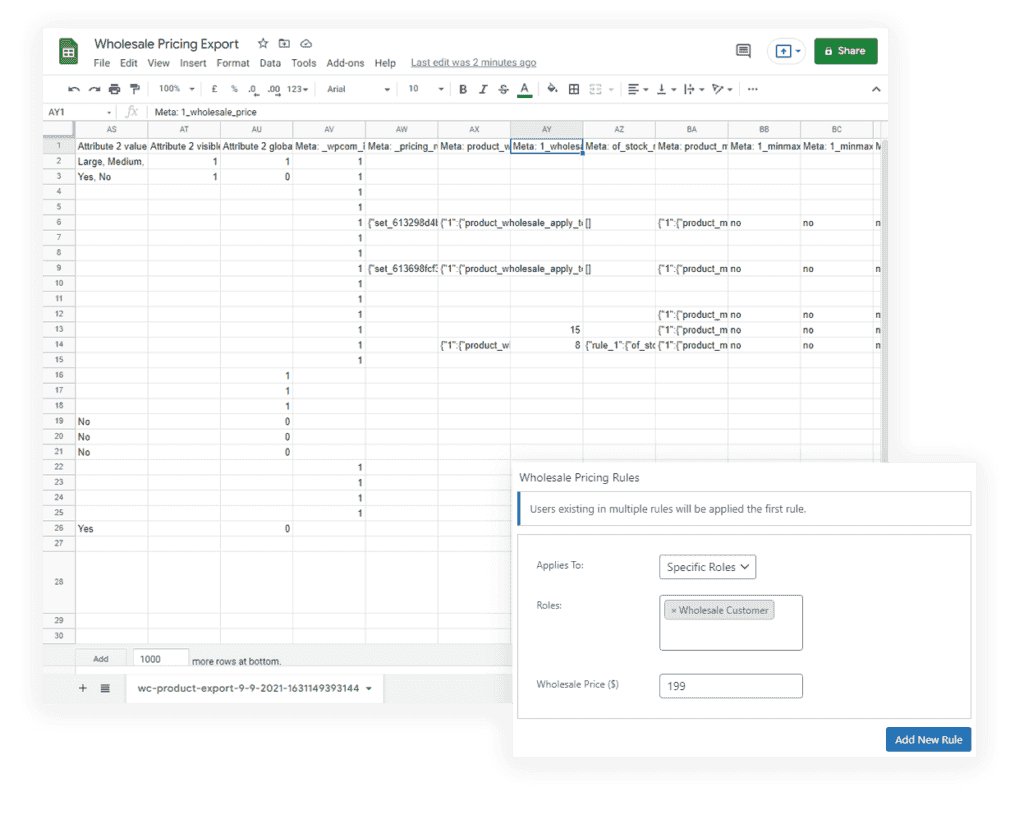1024x815 pixels.
Task: Click the green Share button
Action: [846, 51]
